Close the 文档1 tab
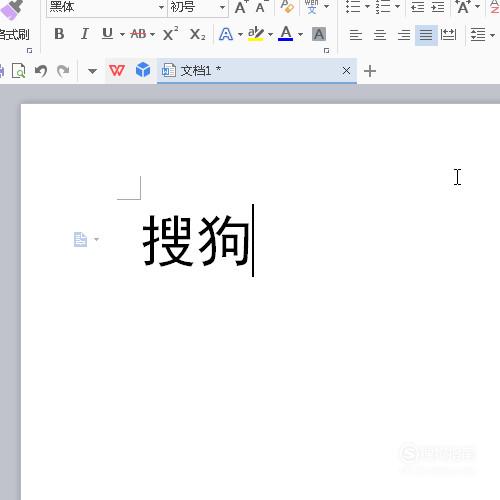 tap(346, 71)
